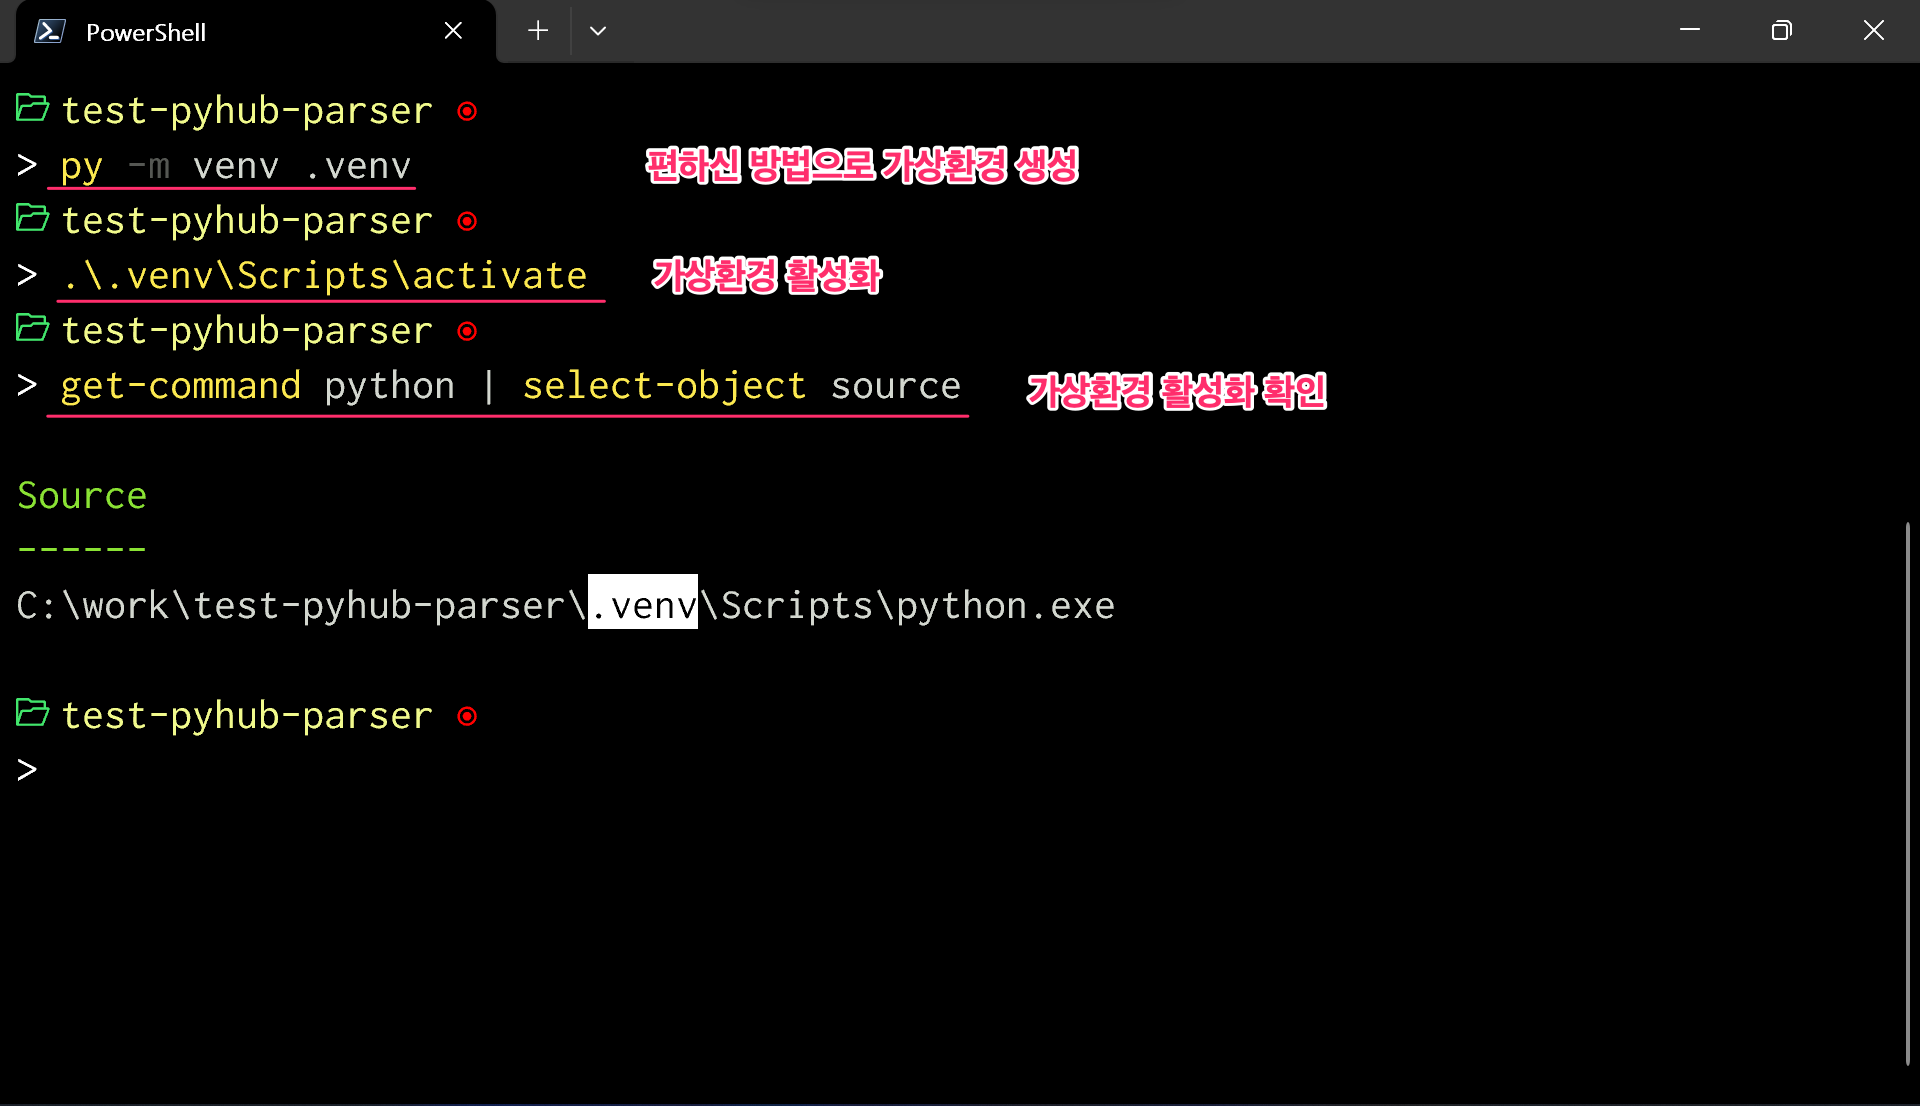Click the 'get-command python' command text

(258, 386)
